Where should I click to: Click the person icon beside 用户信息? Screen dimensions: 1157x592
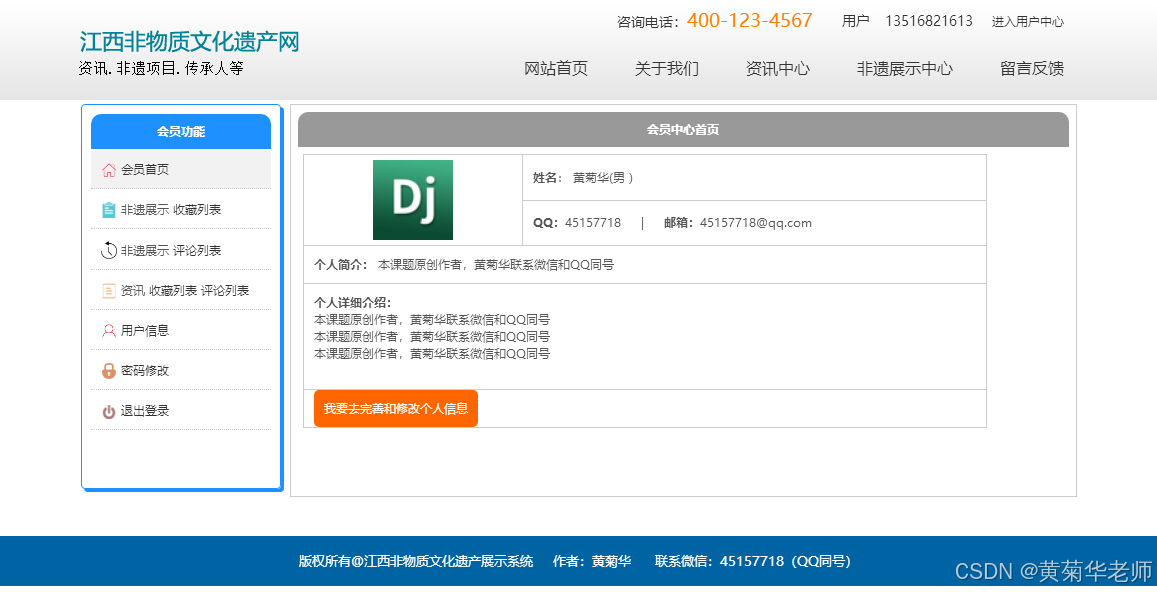[110, 330]
